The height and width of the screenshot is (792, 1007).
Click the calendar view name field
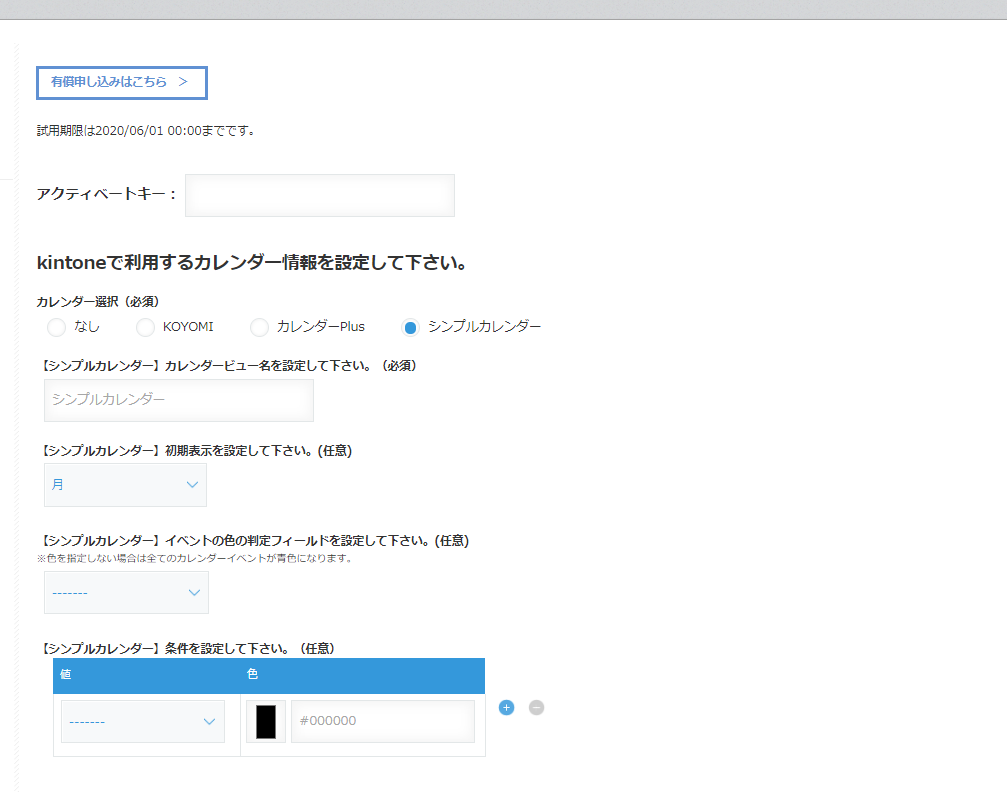(x=179, y=400)
